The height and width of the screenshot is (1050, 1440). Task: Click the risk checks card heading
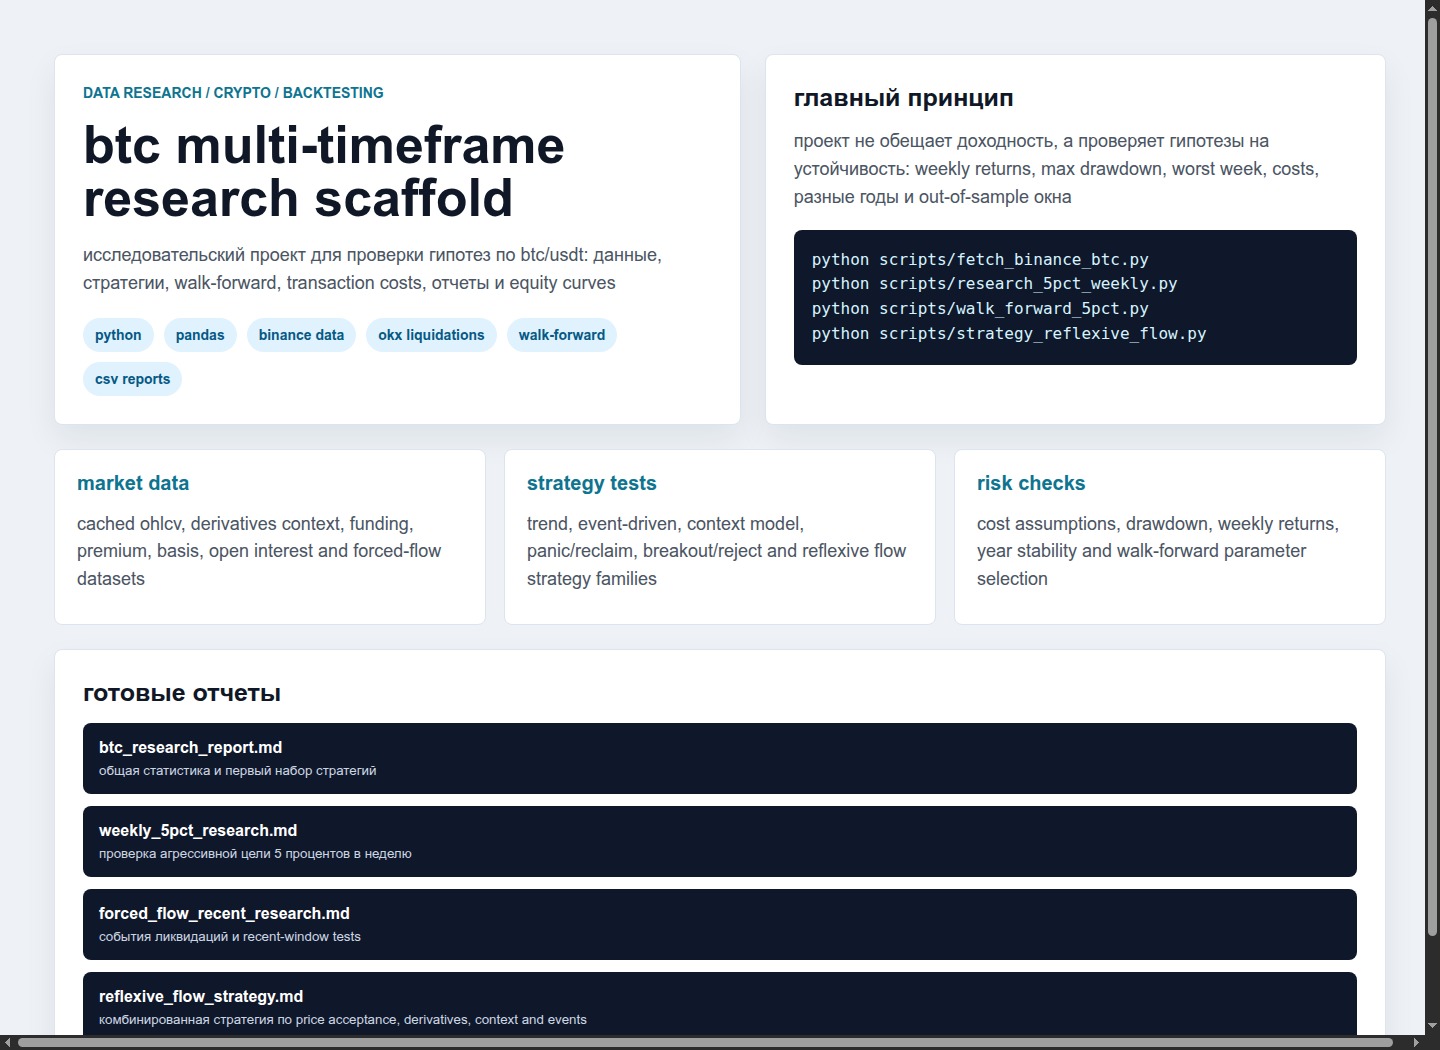tap(1031, 483)
